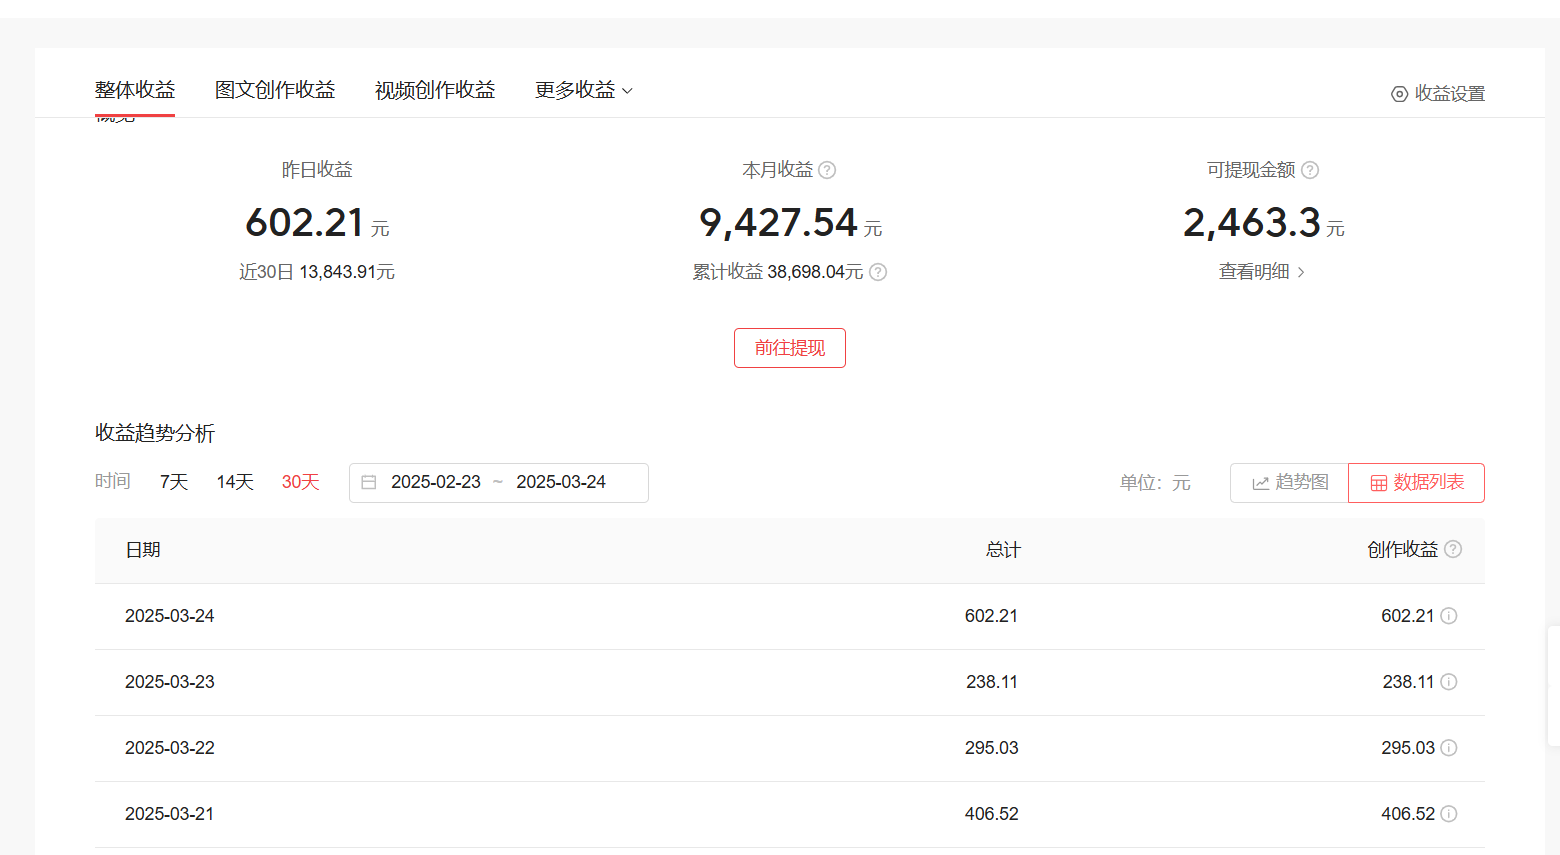Click the 前往提现 withdrawal button
The width and height of the screenshot is (1560, 855).
[x=789, y=347]
